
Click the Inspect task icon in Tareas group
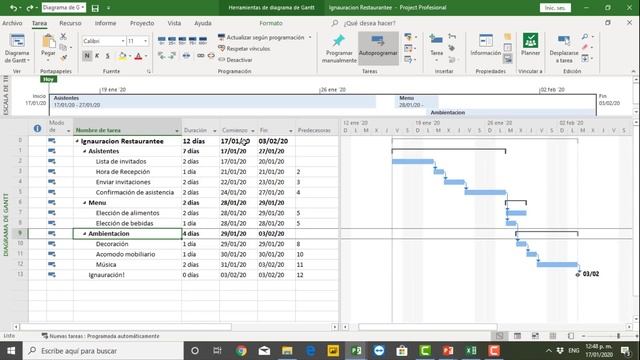(x=408, y=37)
